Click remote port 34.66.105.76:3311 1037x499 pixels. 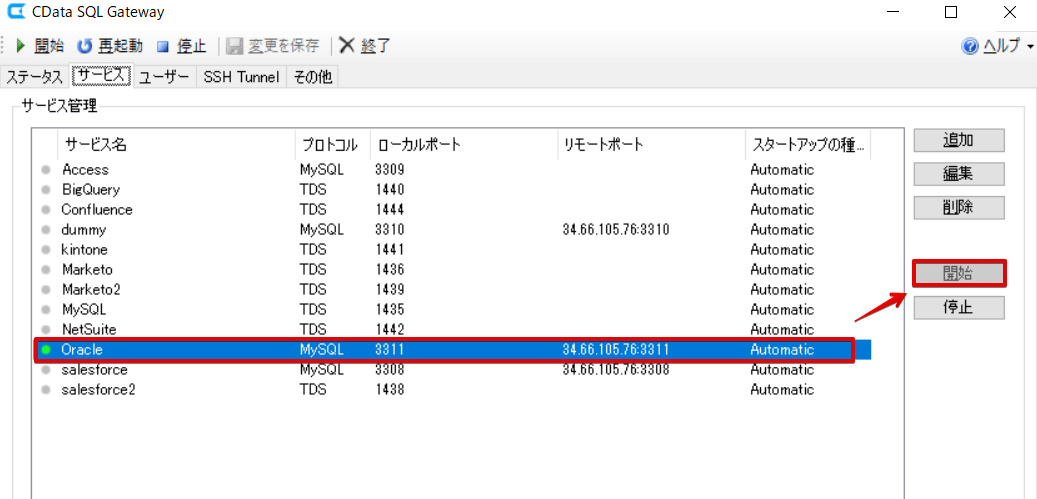616,350
